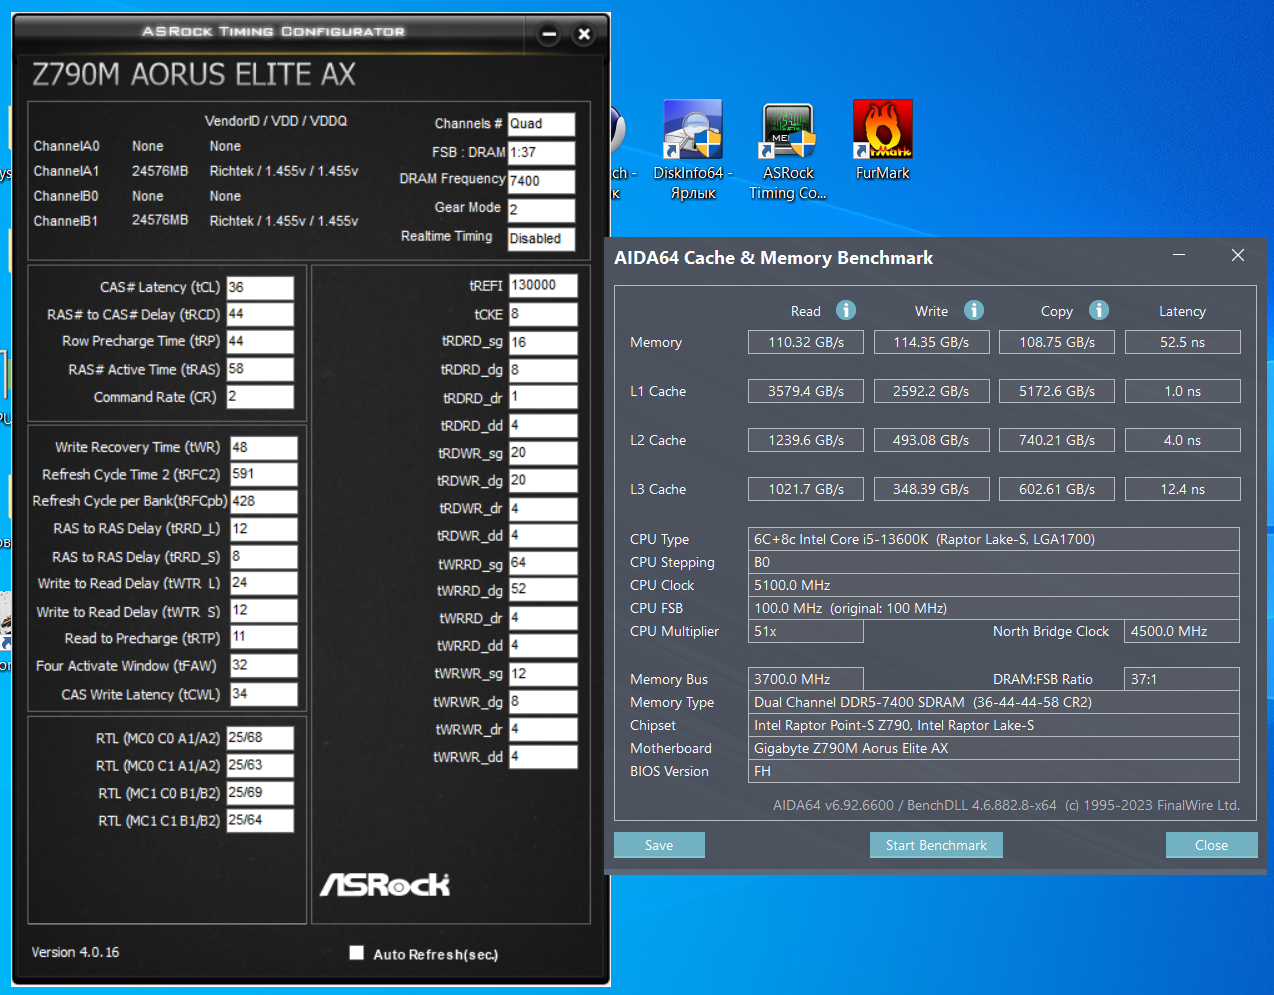The image size is (1274, 995).
Task: Click the tCKE value field
Action: [543, 314]
